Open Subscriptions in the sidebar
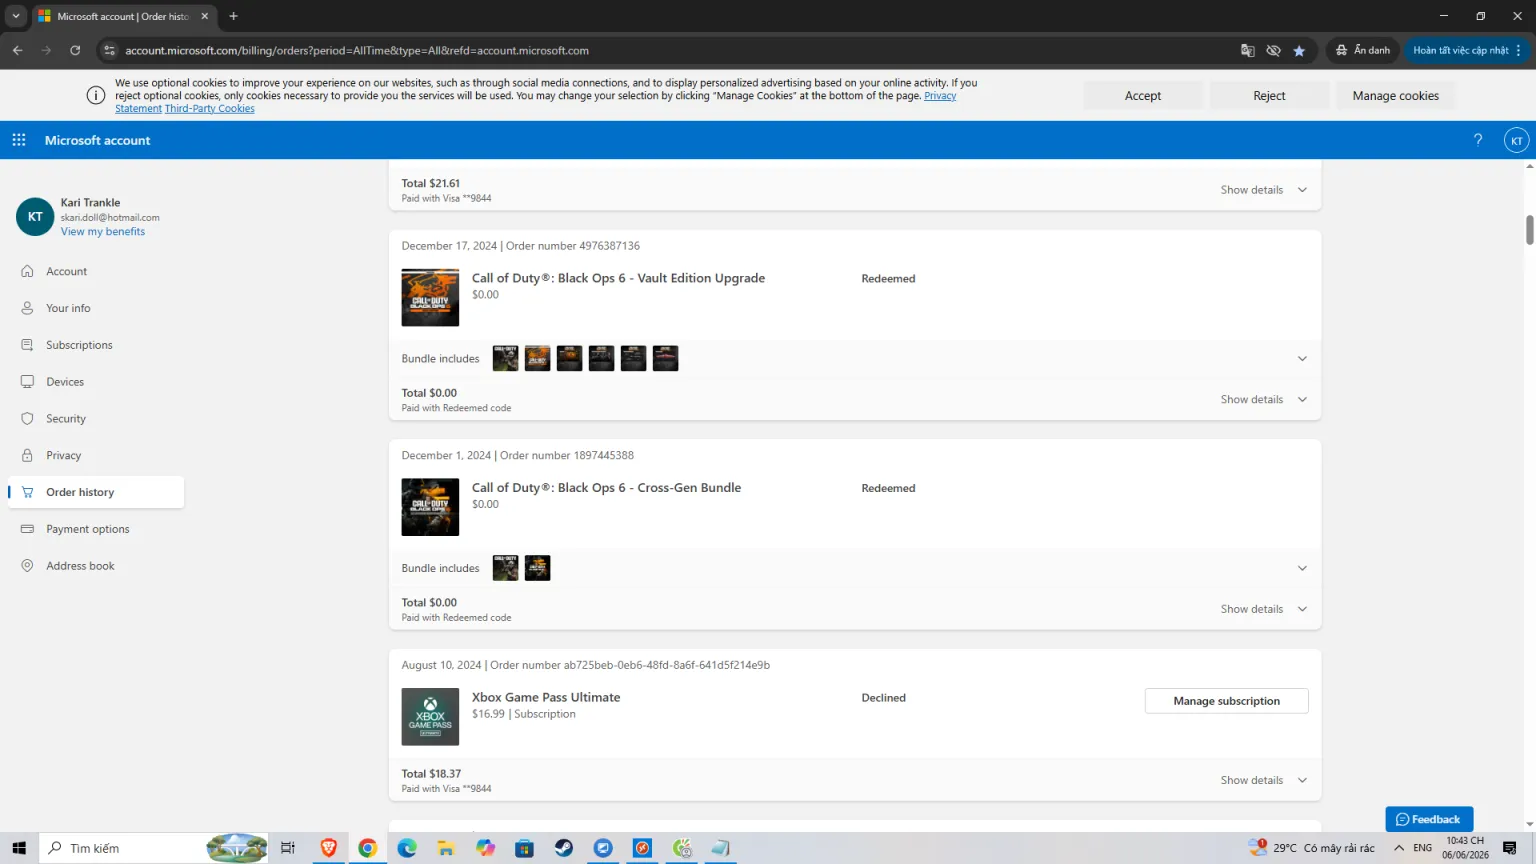Image resolution: width=1536 pixels, height=864 pixels. 96,345
